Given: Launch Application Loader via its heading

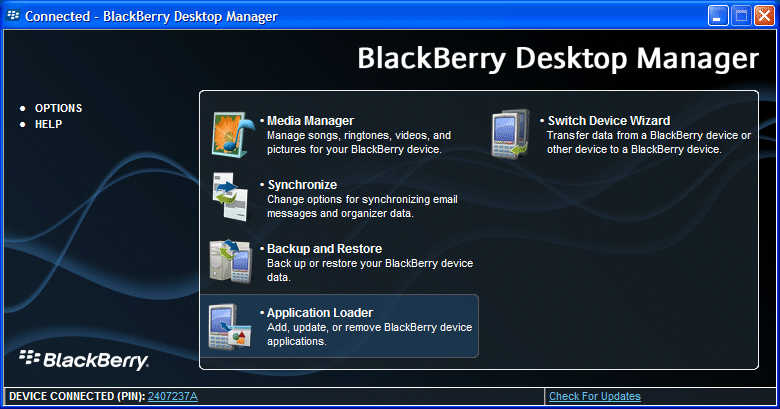Looking at the screenshot, I should coord(319,313).
